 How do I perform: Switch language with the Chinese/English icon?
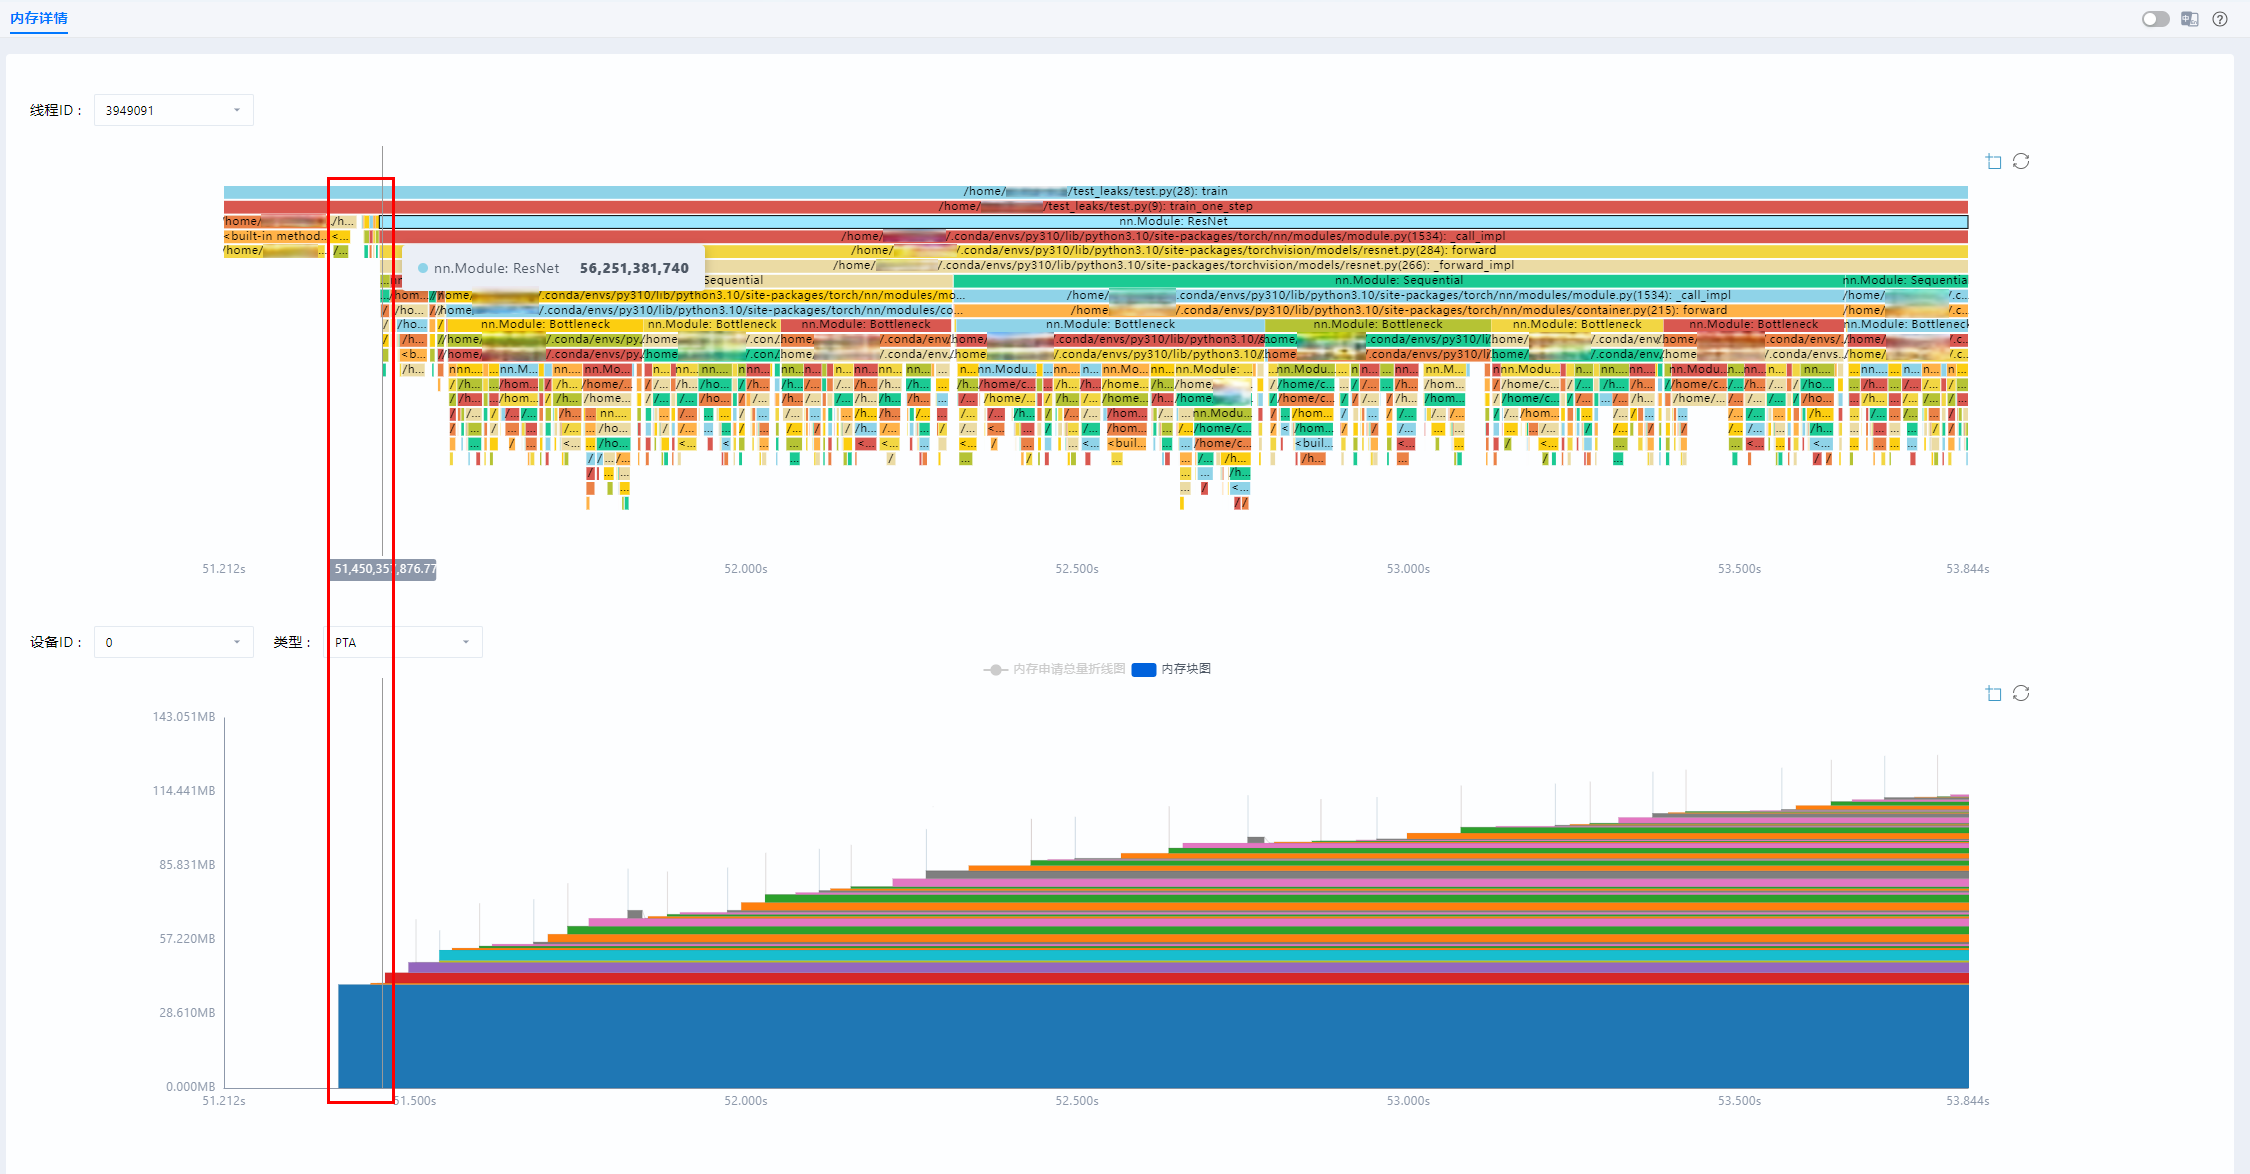[2190, 19]
